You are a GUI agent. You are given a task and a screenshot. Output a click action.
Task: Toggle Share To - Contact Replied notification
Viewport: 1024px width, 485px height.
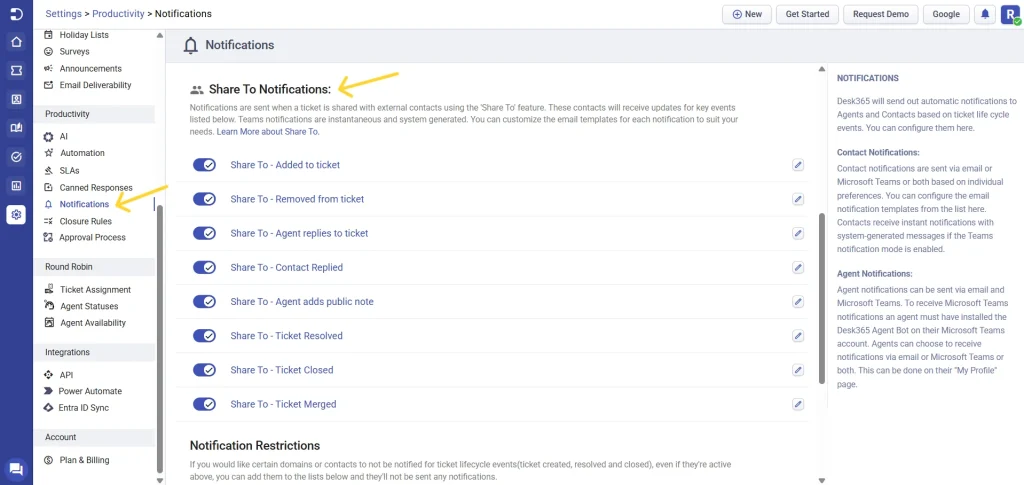tap(204, 268)
